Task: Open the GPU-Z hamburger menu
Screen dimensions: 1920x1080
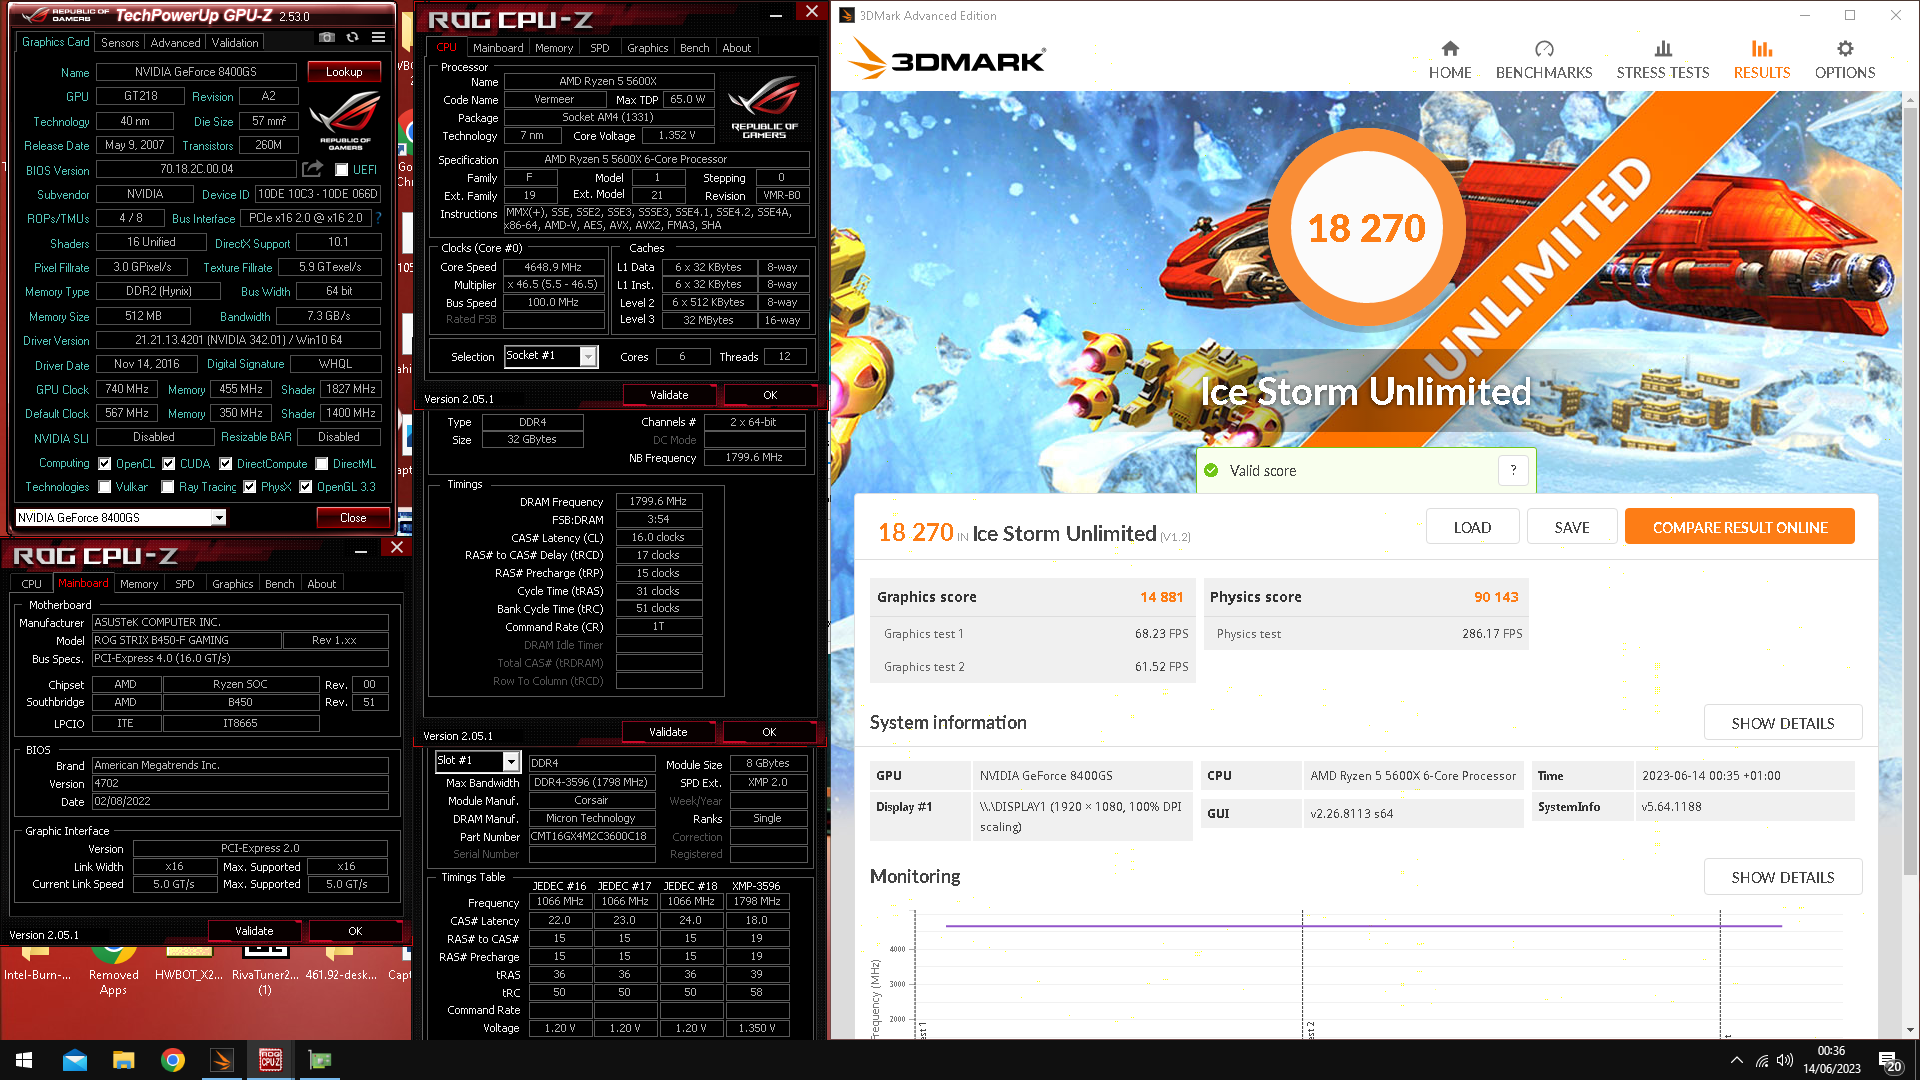Action: (x=378, y=38)
